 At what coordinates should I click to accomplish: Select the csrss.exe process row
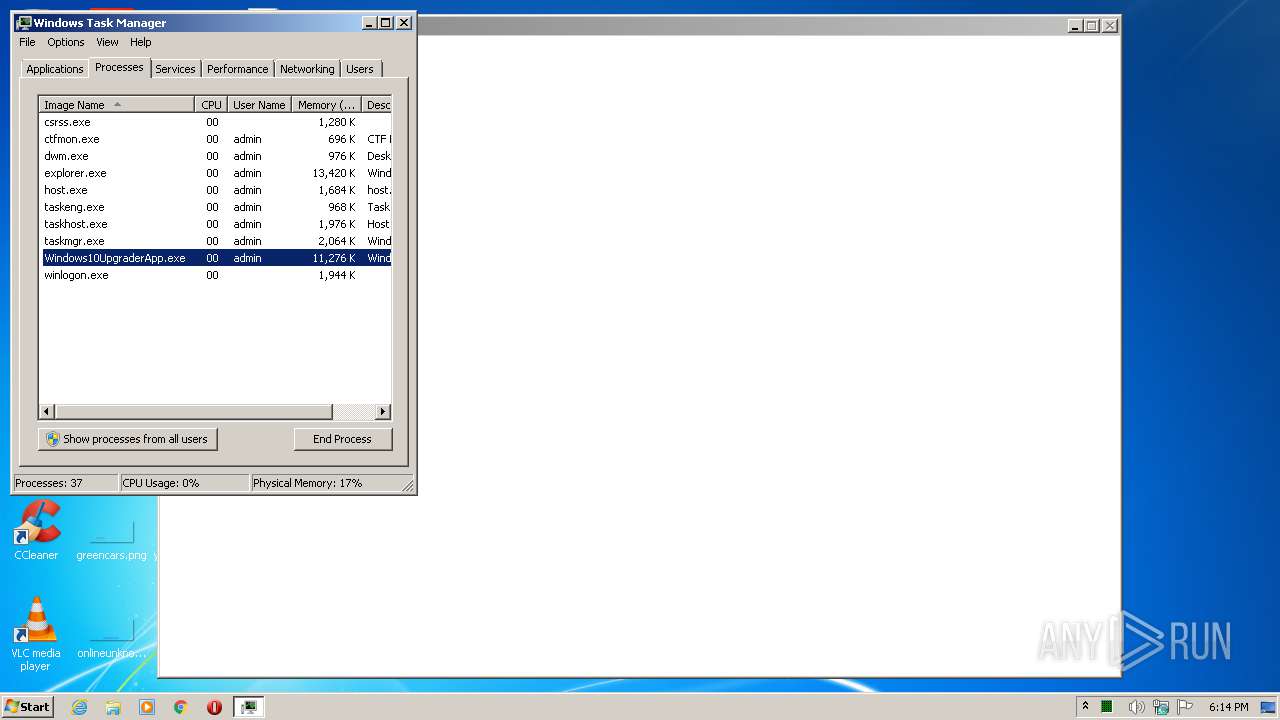pos(215,122)
